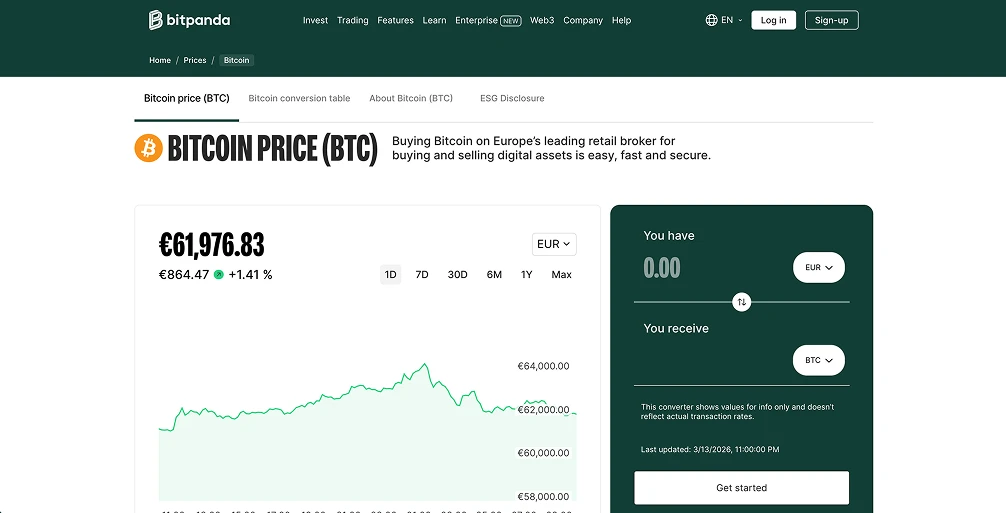The image size is (1006, 513).
Task: Select the 1D chart range
Action: 390,274
